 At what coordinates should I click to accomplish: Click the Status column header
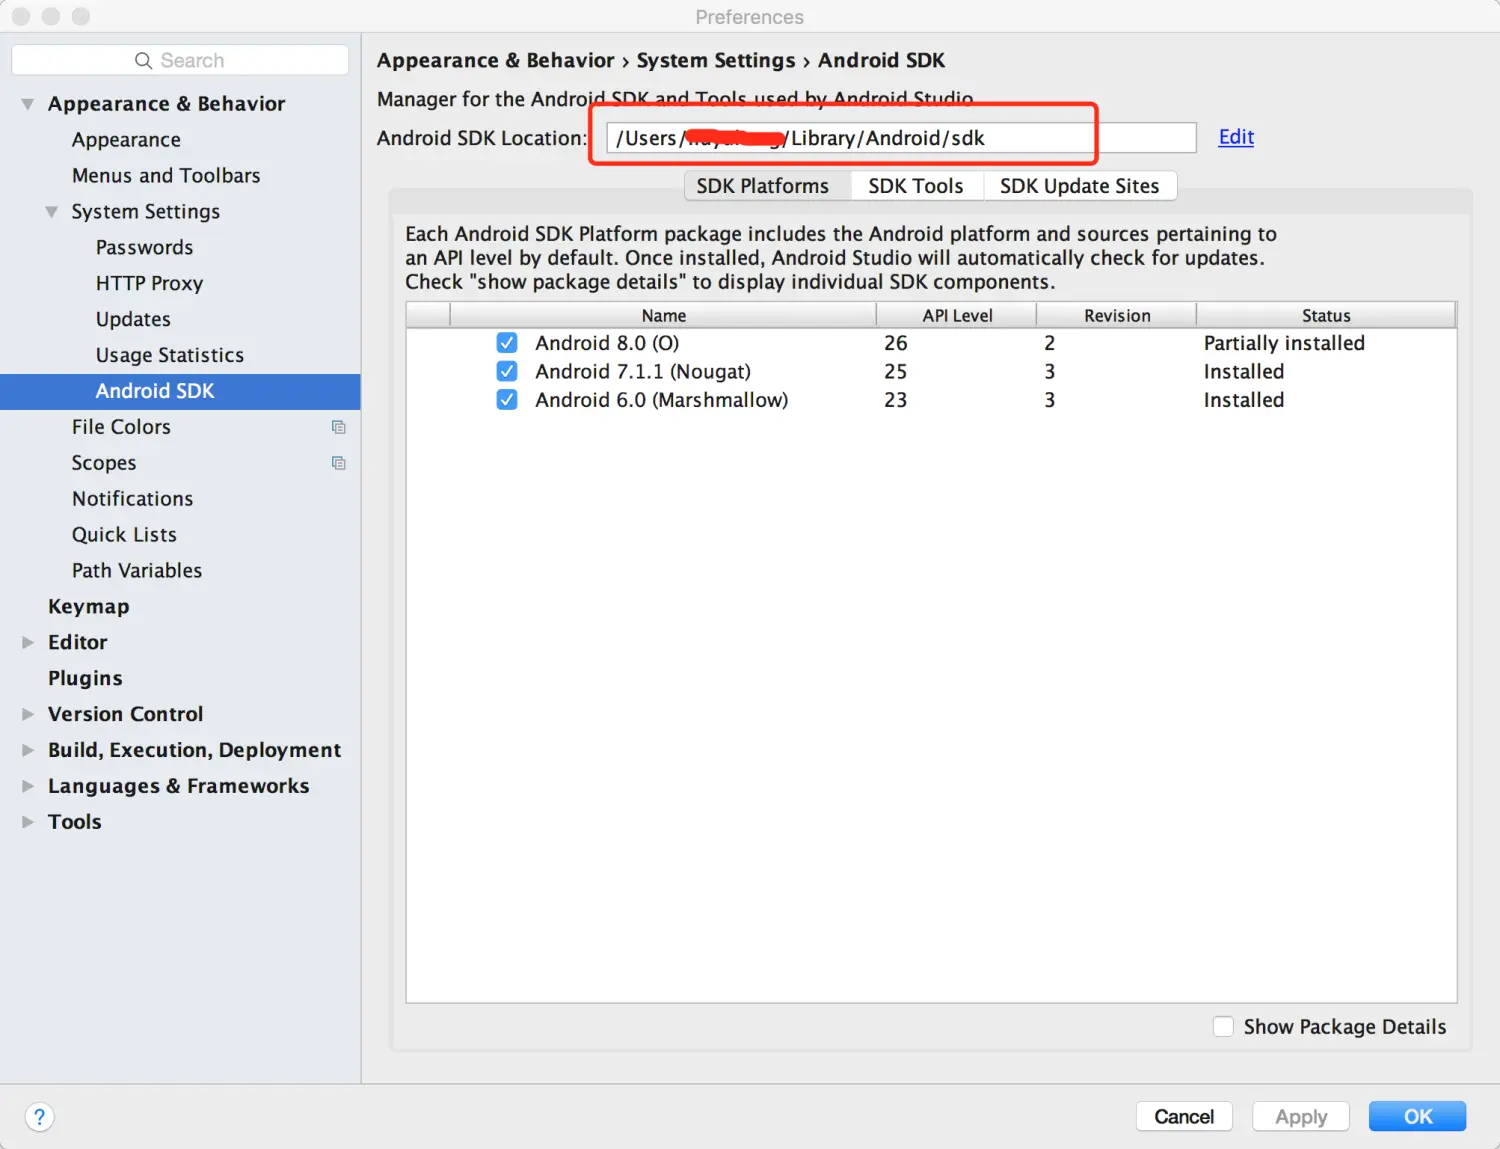click(1326, 315)
